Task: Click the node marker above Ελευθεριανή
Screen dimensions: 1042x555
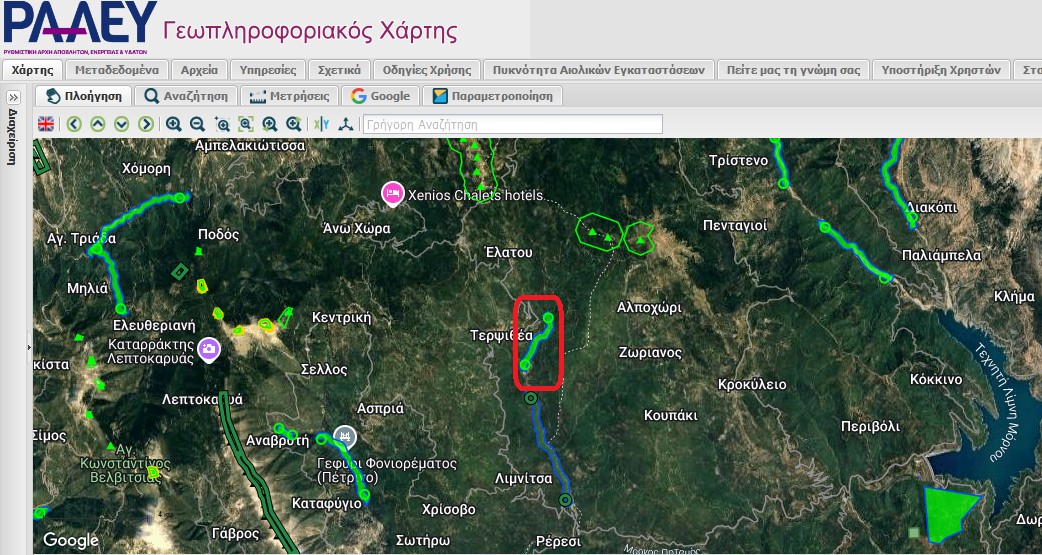Action: click(120, 308)
